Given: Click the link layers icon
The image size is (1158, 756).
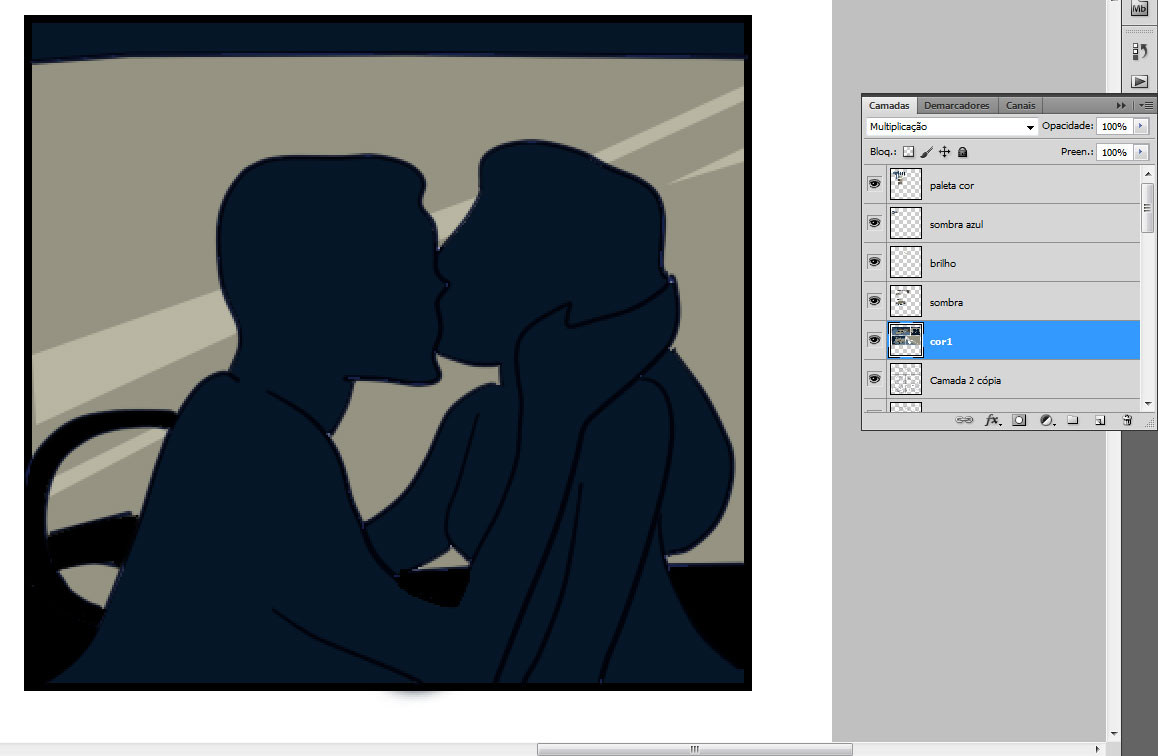Looking at the screenshot, I should (x=964, y=421).
